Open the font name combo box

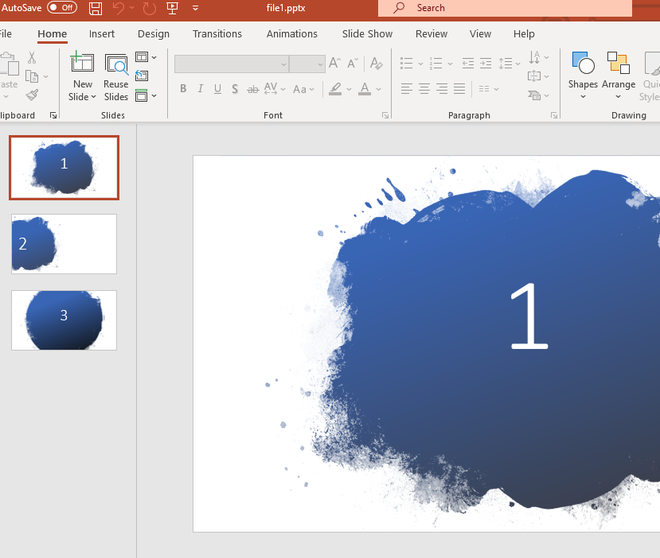231,64
